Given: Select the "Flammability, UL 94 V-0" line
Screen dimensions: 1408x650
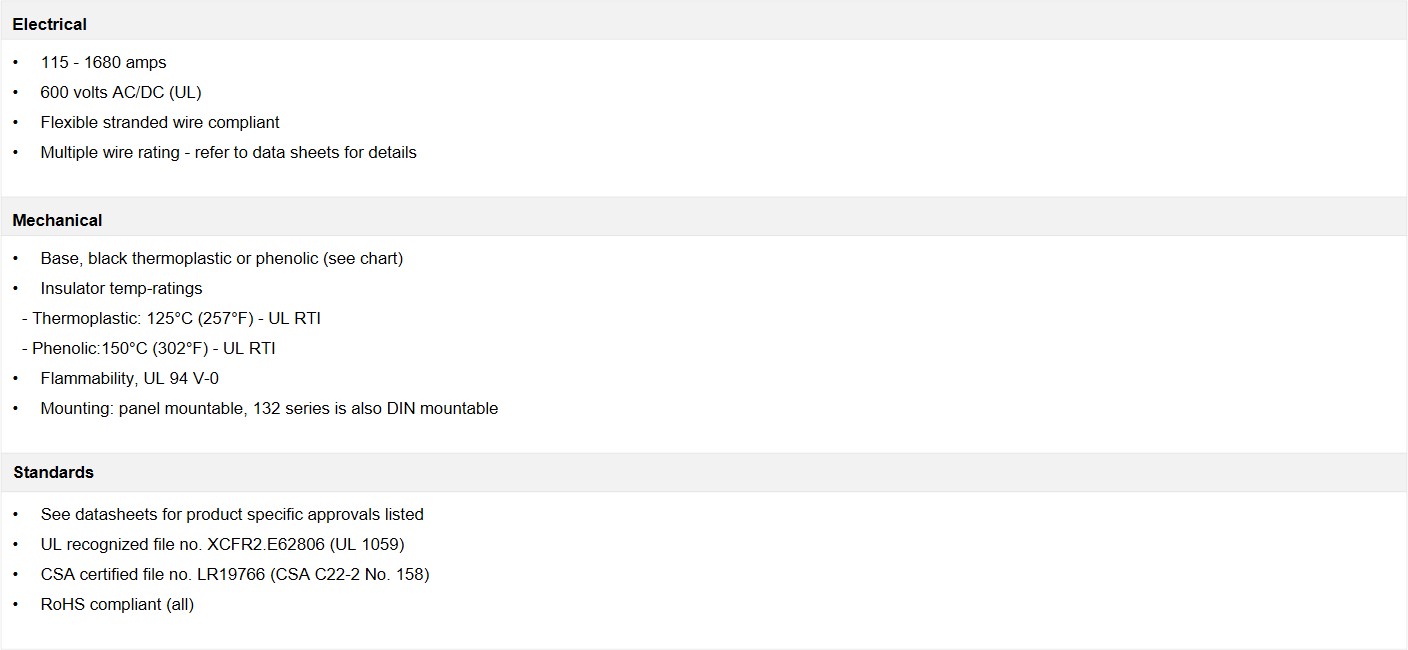Looking at the screenshot, I should [129, 378].
